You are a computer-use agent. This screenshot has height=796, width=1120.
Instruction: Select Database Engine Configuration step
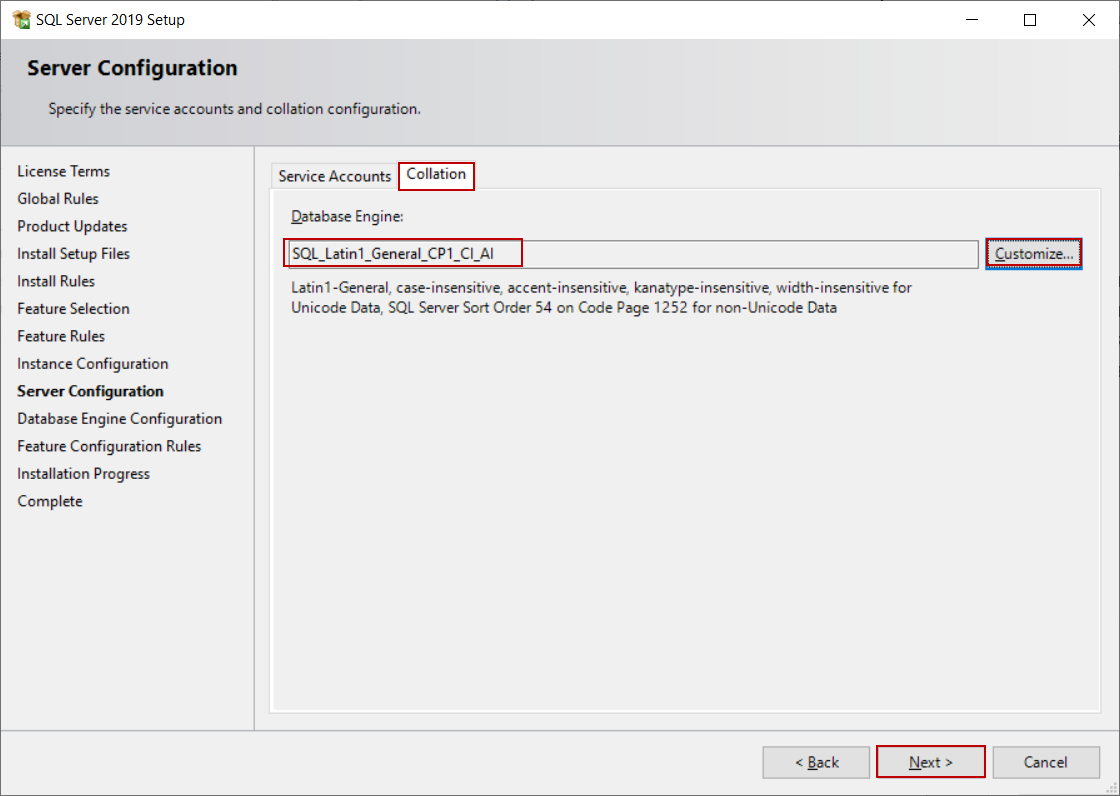(119, 419)
